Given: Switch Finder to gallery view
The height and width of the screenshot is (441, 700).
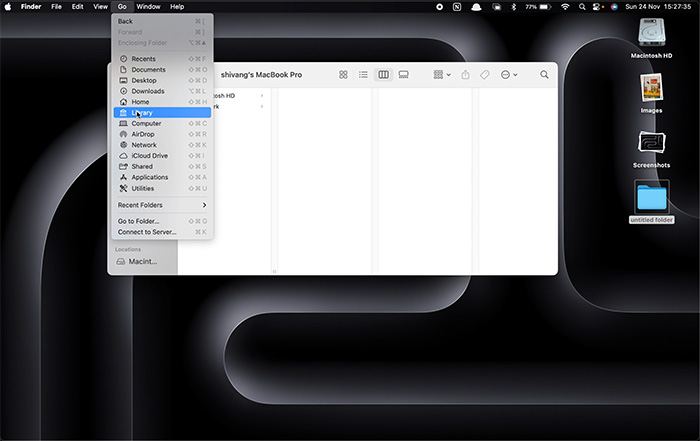Looking at the screenshot, I should pos(403,75).
